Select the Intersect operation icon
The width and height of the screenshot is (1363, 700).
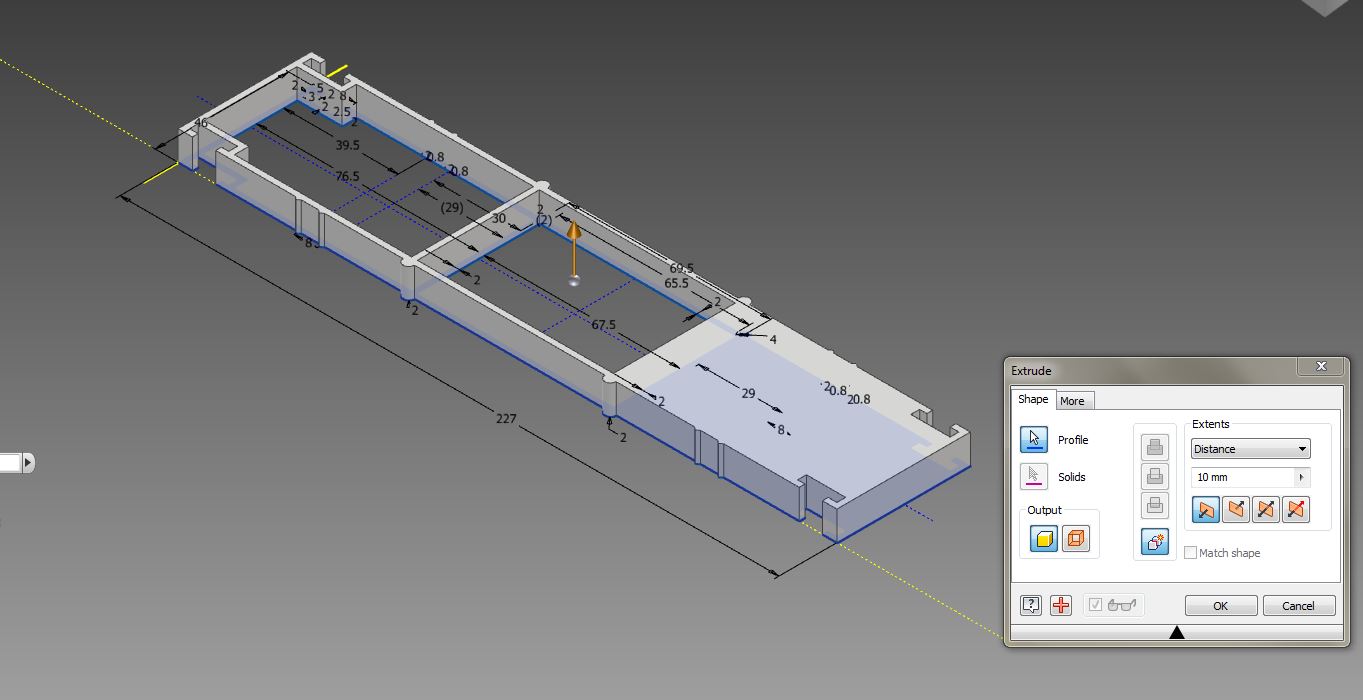[x=1156, y=505]
